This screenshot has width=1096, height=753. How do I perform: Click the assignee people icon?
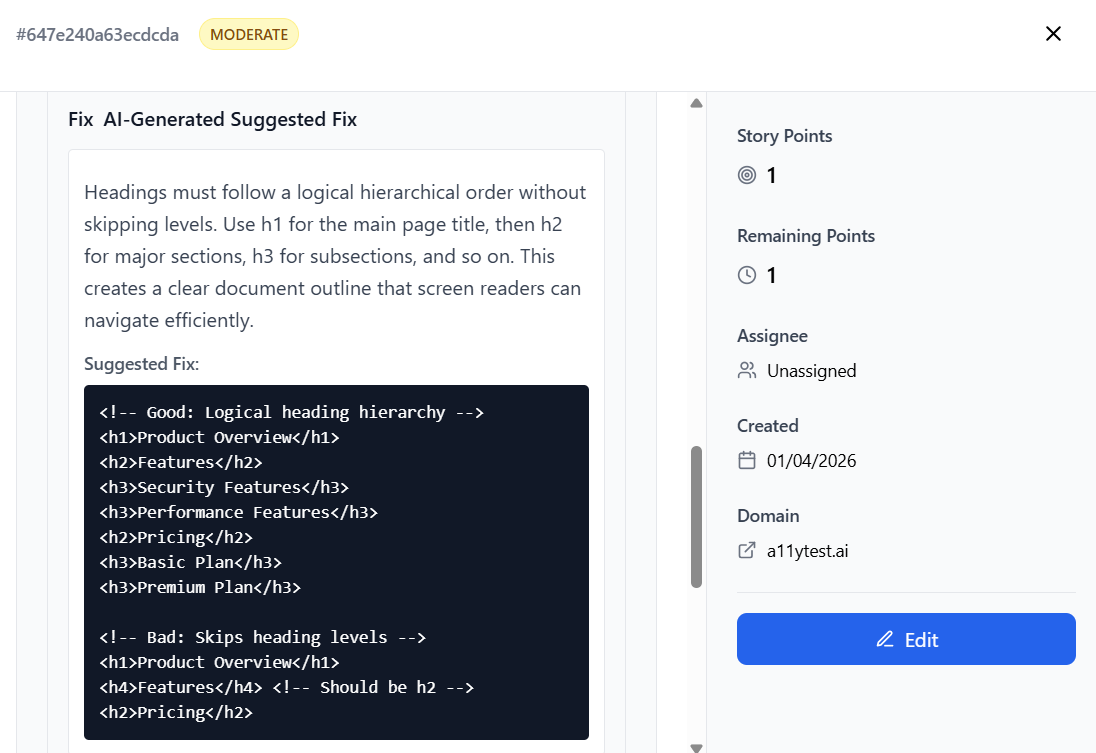pyautogui.click(x=747, y=371)
